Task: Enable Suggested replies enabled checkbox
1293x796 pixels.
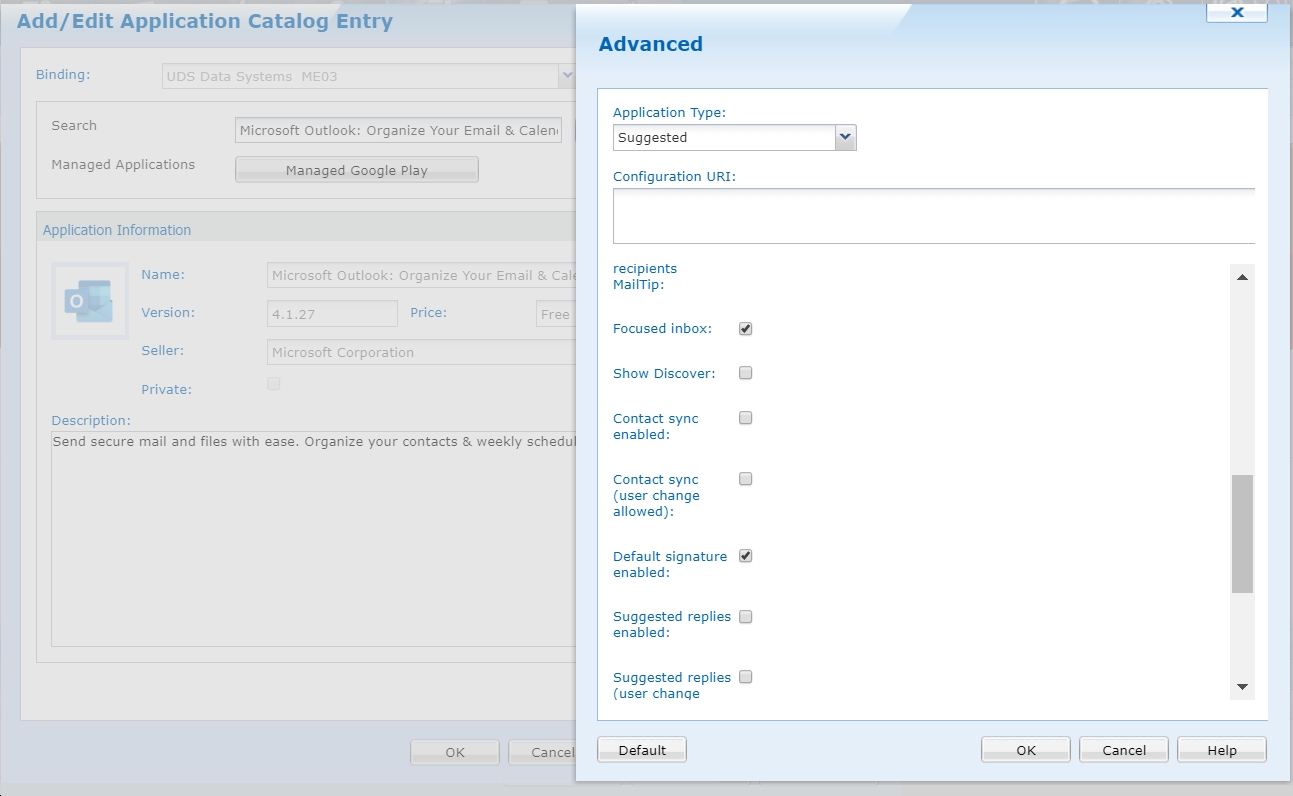Action: (745, 617)
